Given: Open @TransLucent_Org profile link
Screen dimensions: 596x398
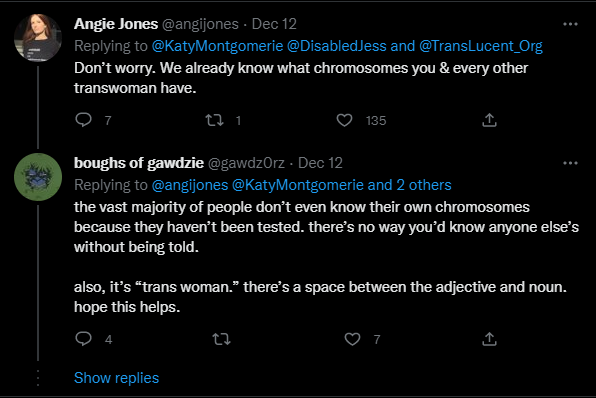Looking at the screenshot, I should 481,46.
